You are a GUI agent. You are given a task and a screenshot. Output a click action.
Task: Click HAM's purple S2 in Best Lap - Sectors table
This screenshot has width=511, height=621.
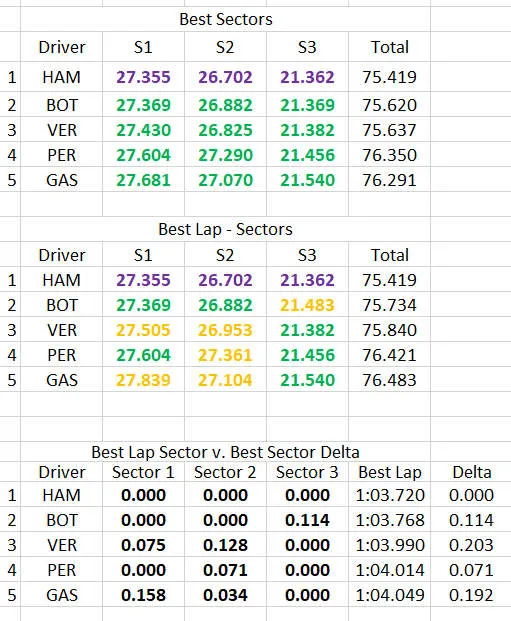[225, 280]
